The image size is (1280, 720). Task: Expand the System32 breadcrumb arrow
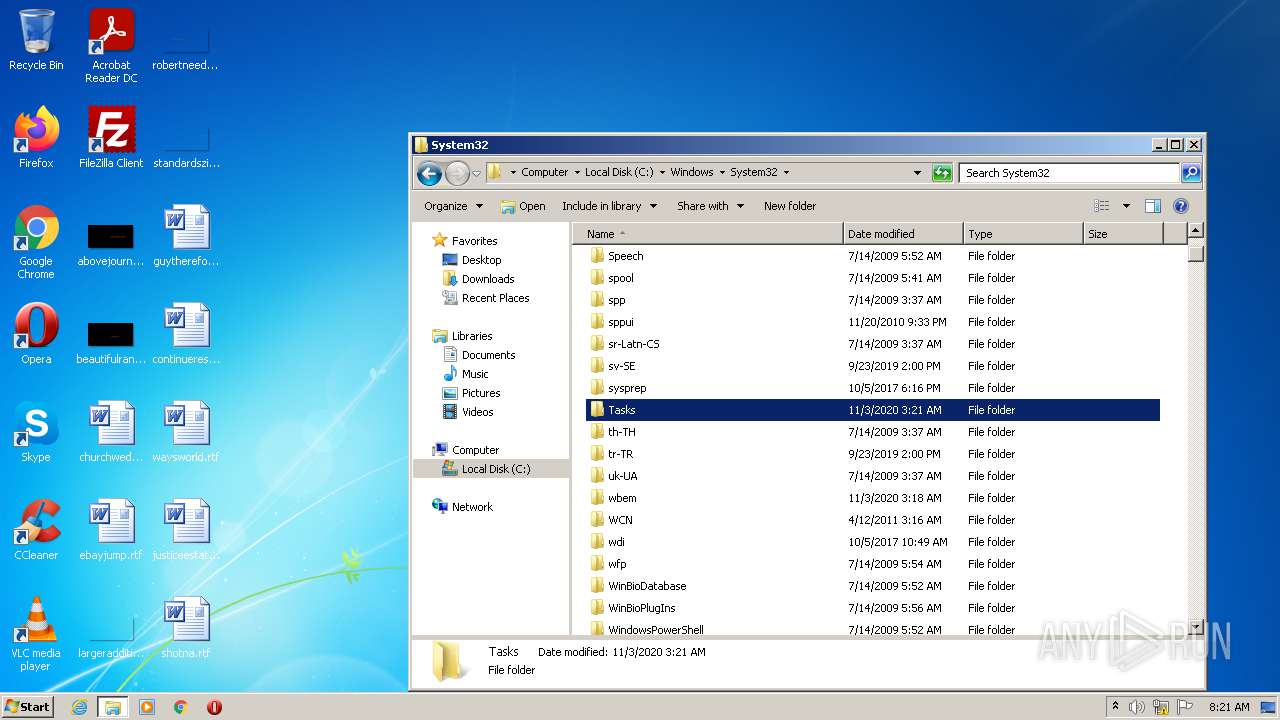pos(786,173)
